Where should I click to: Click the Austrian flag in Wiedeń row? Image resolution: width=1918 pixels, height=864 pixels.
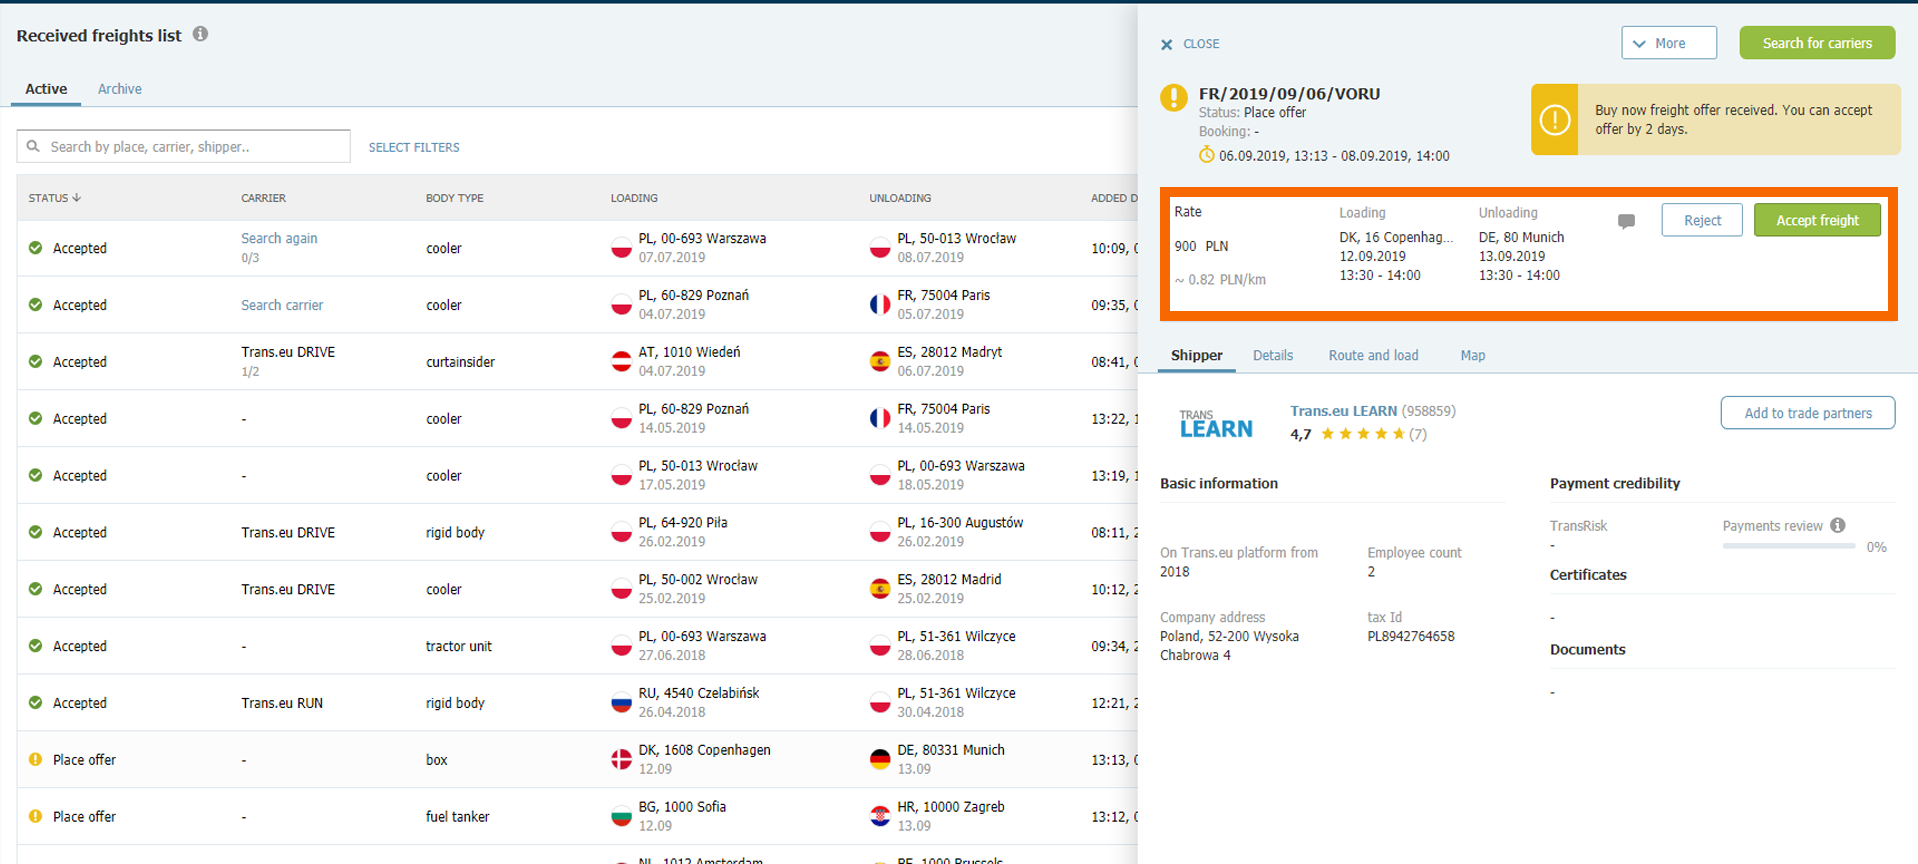[x=621, y=361]
